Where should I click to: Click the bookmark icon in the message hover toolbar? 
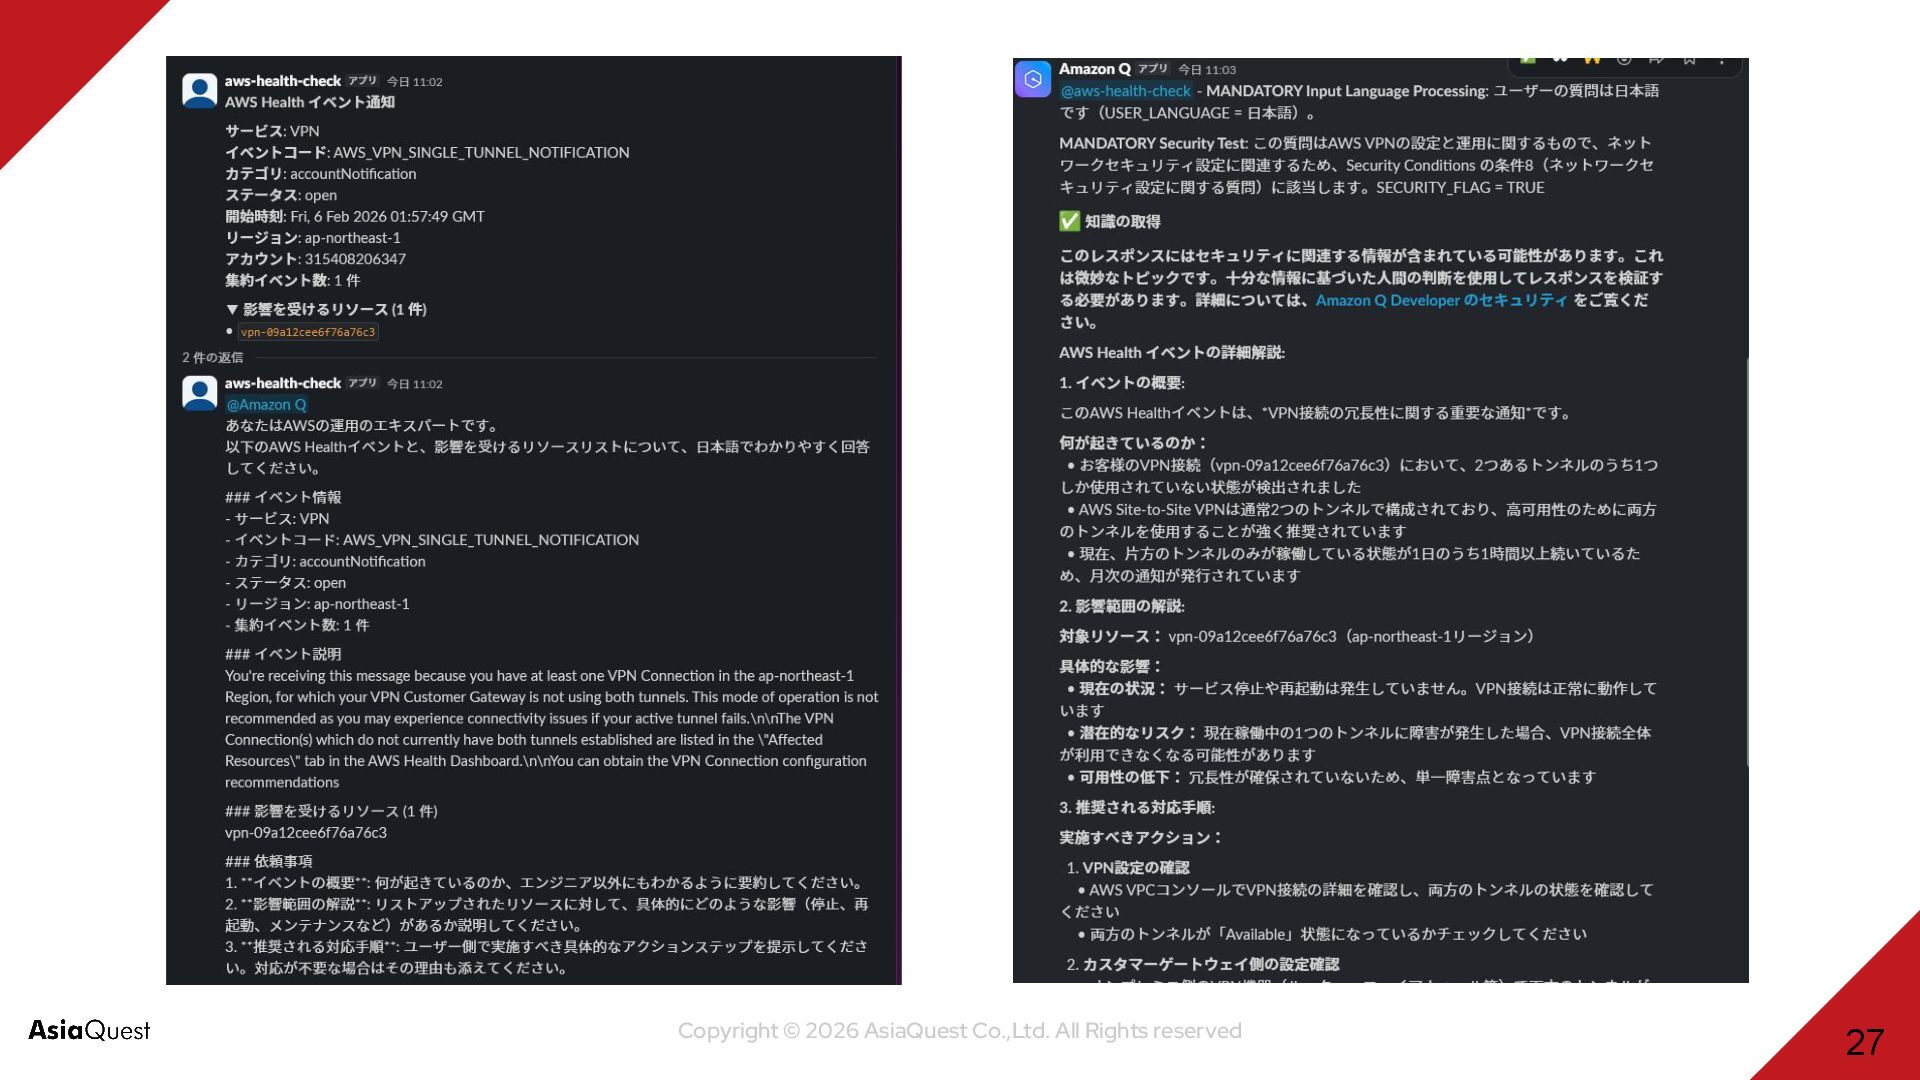[1689, 61]
